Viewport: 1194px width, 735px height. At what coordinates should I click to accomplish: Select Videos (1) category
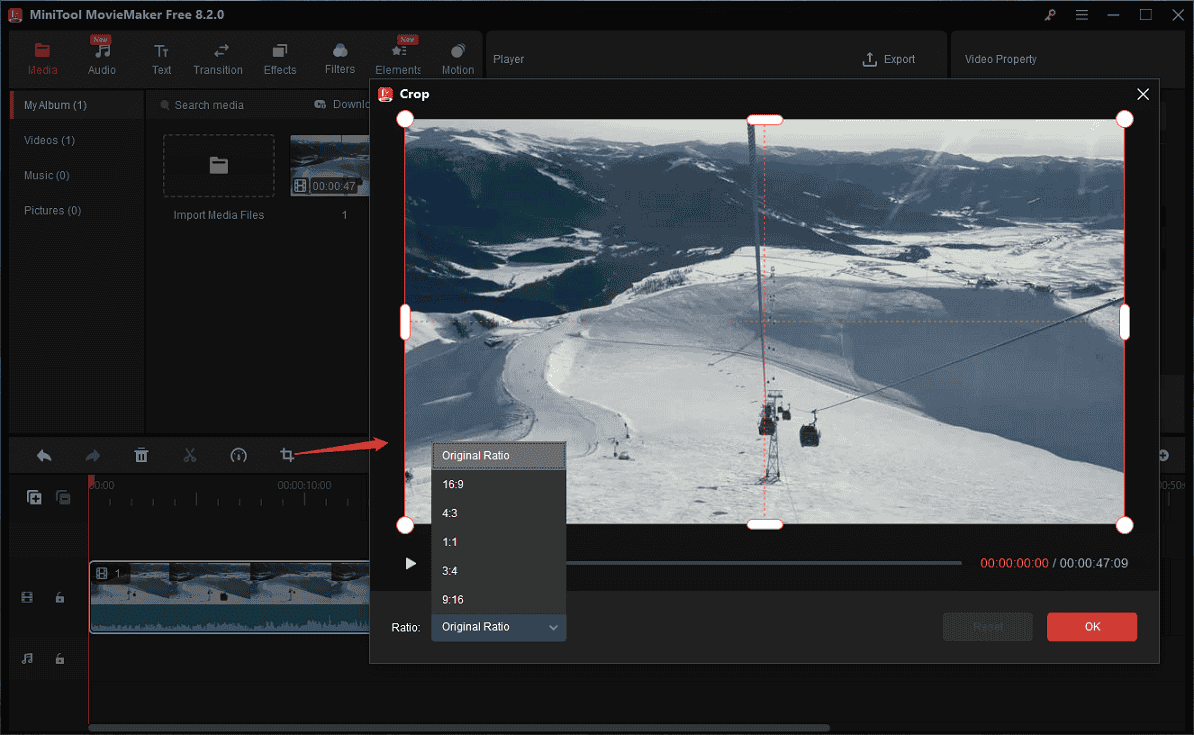click(49, 140)
